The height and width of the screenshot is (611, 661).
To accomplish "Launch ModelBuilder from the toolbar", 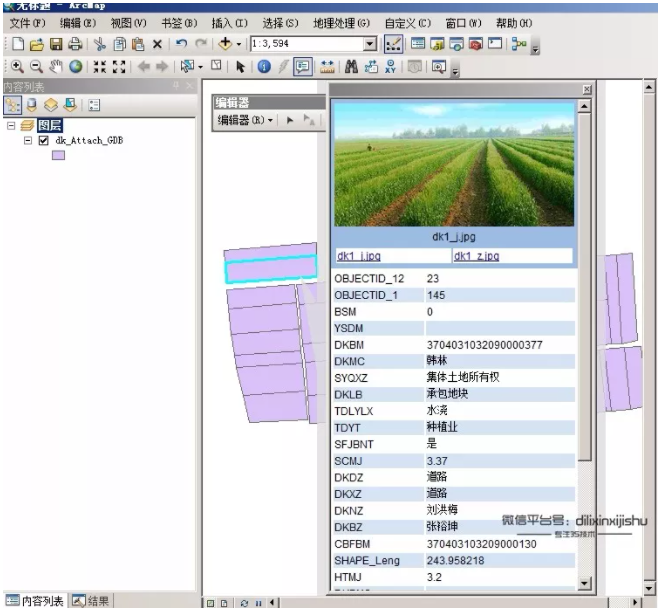I will click(519, 43).
